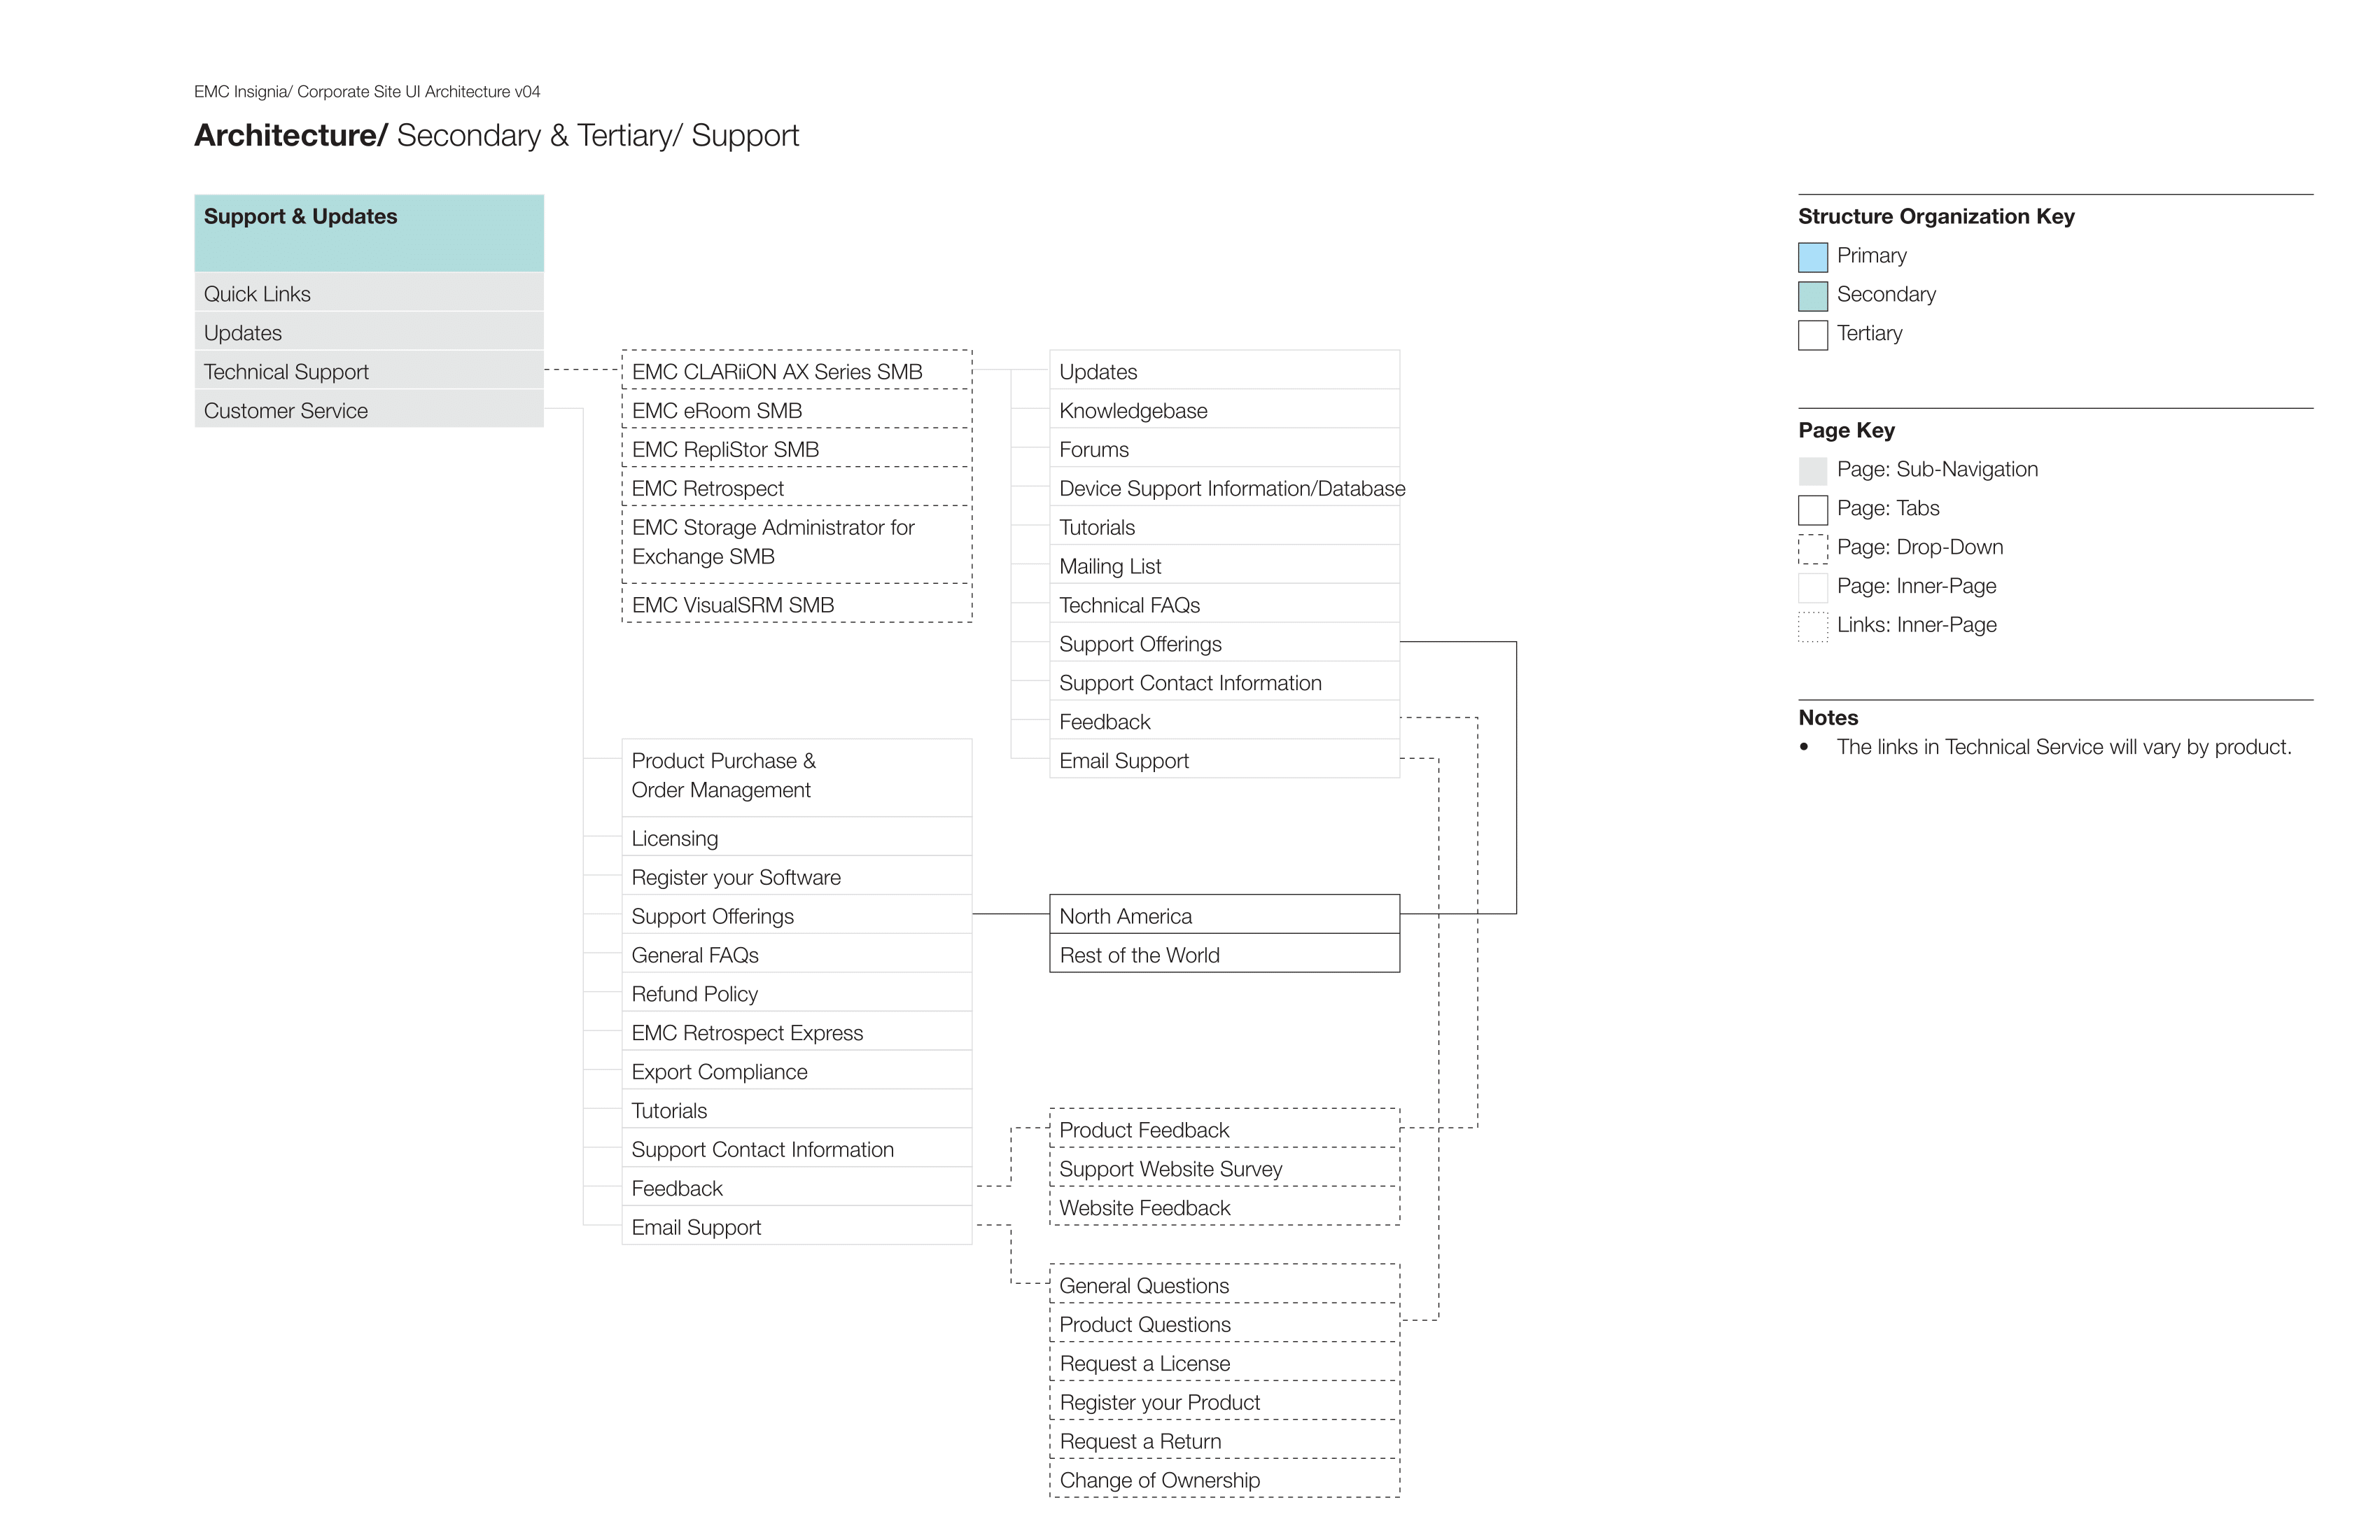Screen dimensions: 2380x1540
Task: Click the dotted Links: Inner-Page key box
Action: tap(1812, 626)
